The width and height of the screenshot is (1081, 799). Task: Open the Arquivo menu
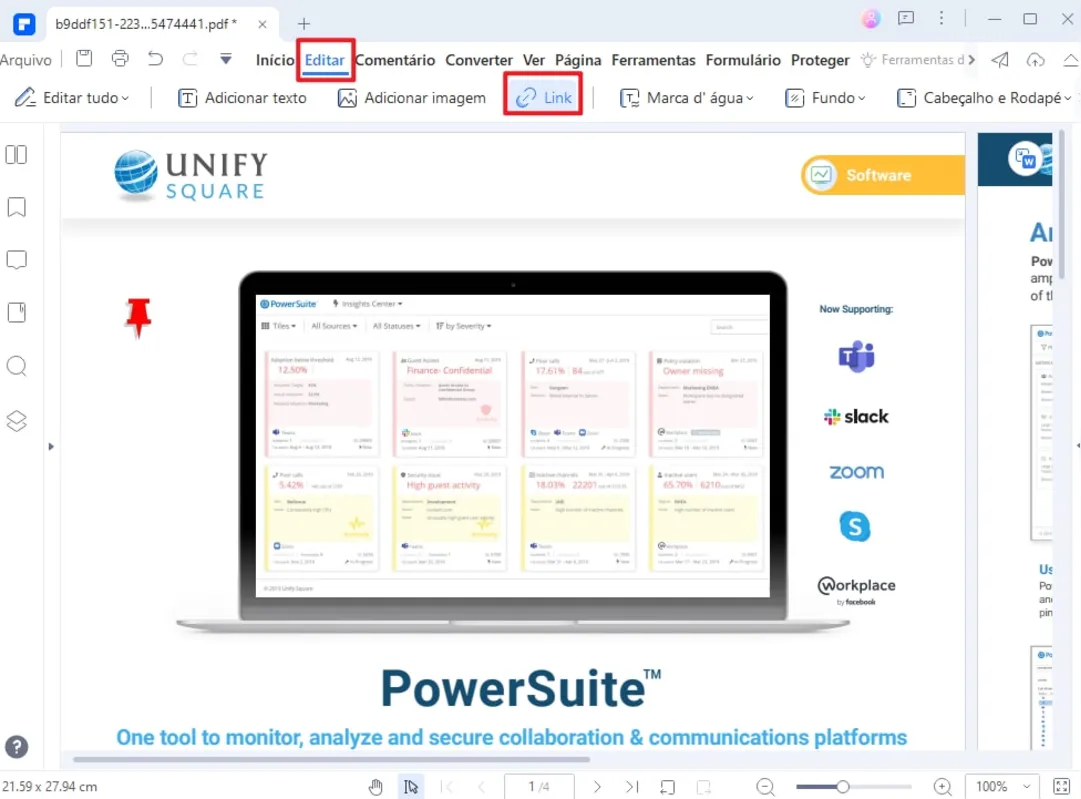point(26,60)
